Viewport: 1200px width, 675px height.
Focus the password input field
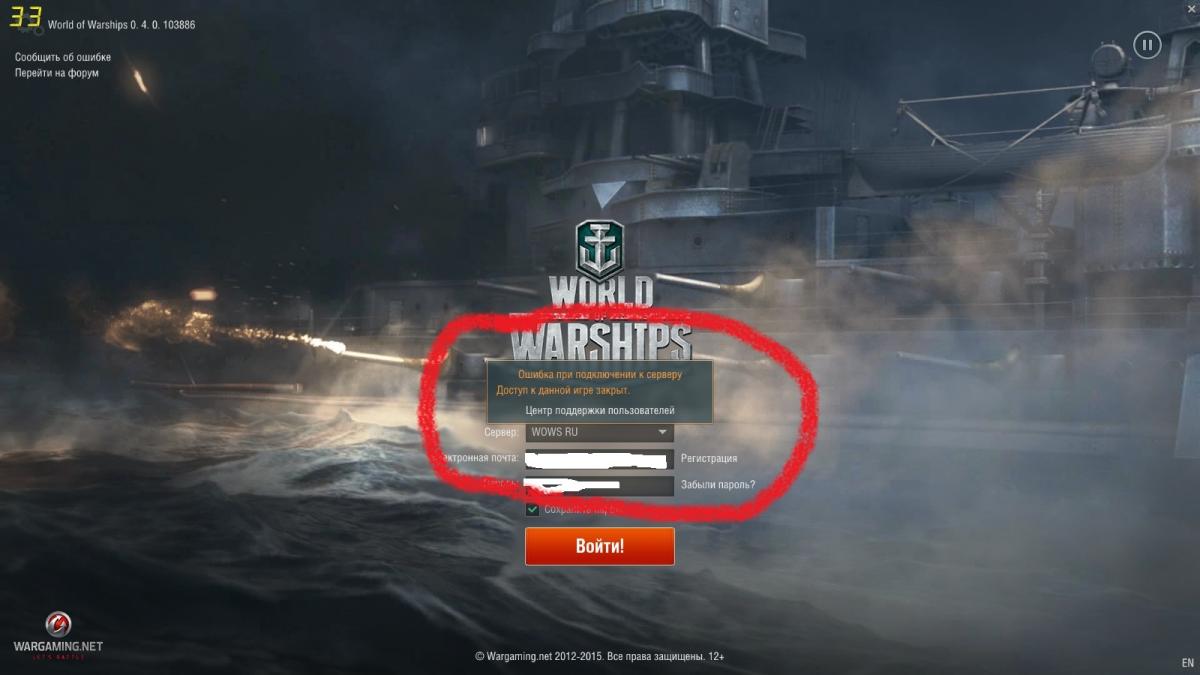pos(600,486)
